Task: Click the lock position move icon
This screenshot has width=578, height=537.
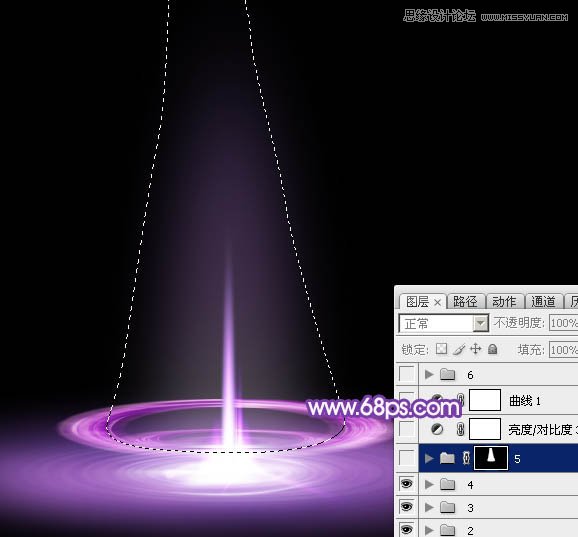Action: pyautogui.click(x=476, y=349)
